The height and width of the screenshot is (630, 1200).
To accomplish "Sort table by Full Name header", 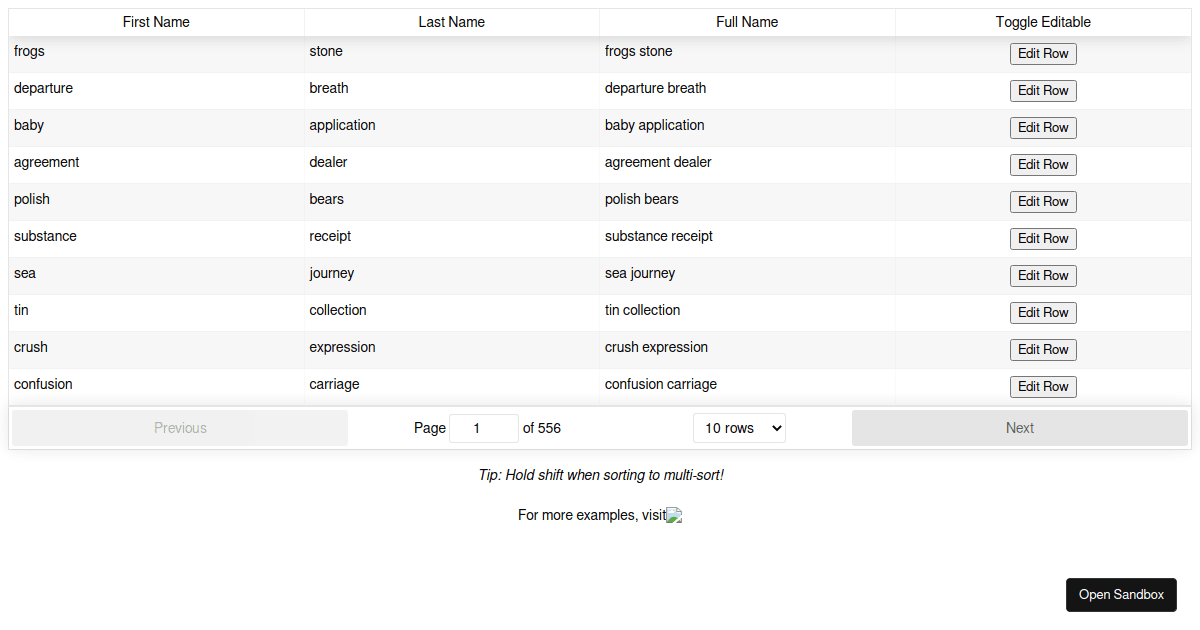I will pyautogui.click(x=747, y=21).
